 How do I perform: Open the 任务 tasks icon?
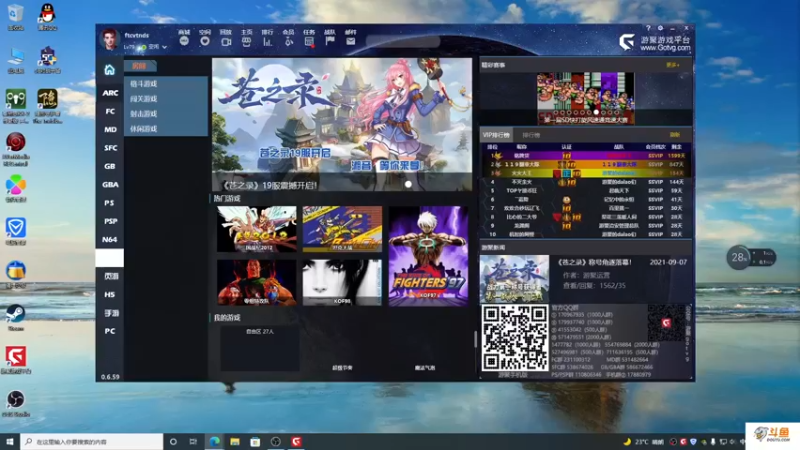(x=309, y=41)
